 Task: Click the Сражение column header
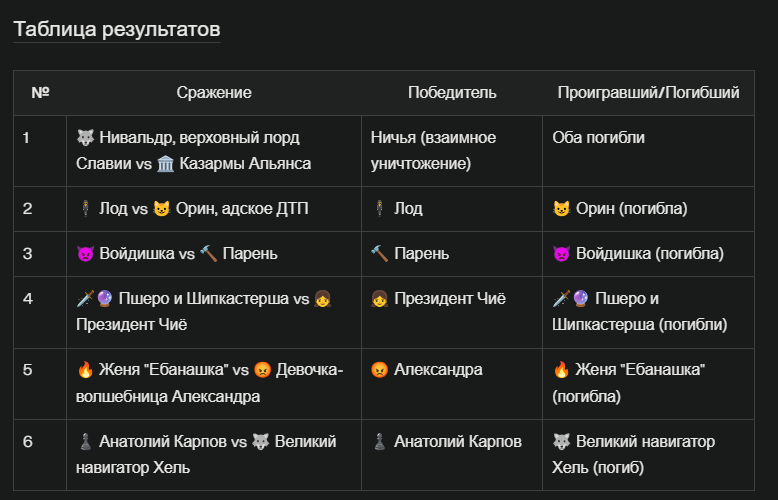tap(214, 93)
